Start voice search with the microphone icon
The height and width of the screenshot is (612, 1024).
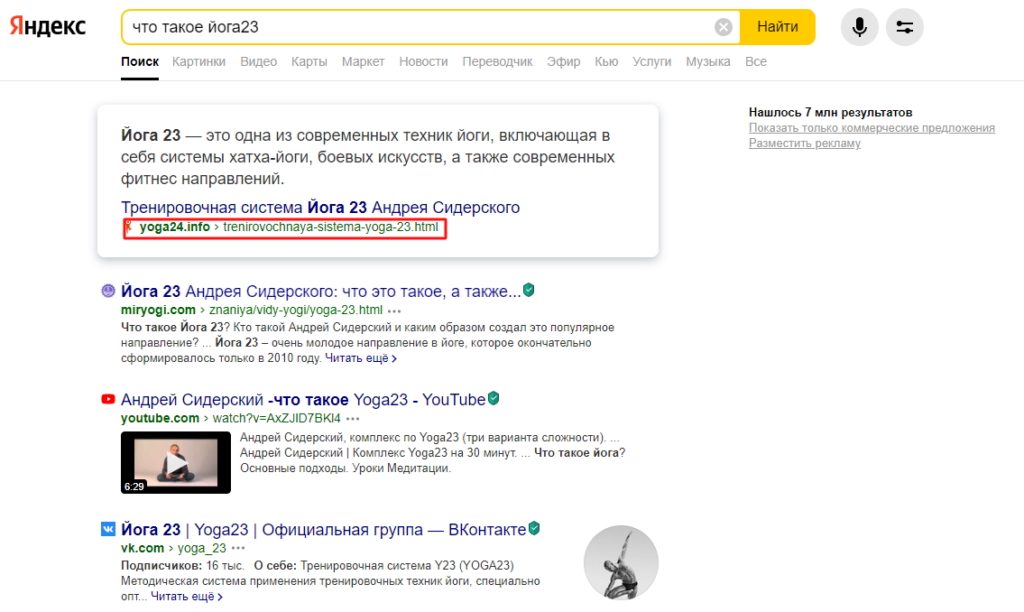coord(859,27)
